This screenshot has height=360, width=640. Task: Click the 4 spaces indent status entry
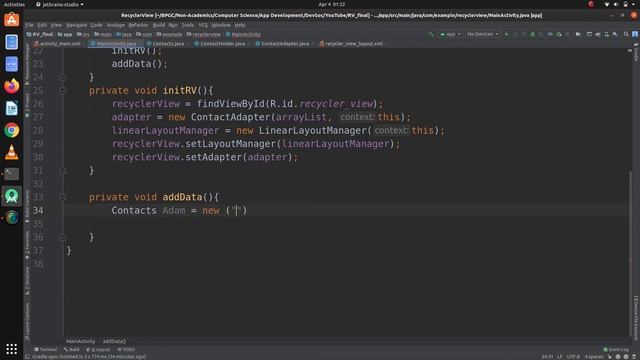594,357
